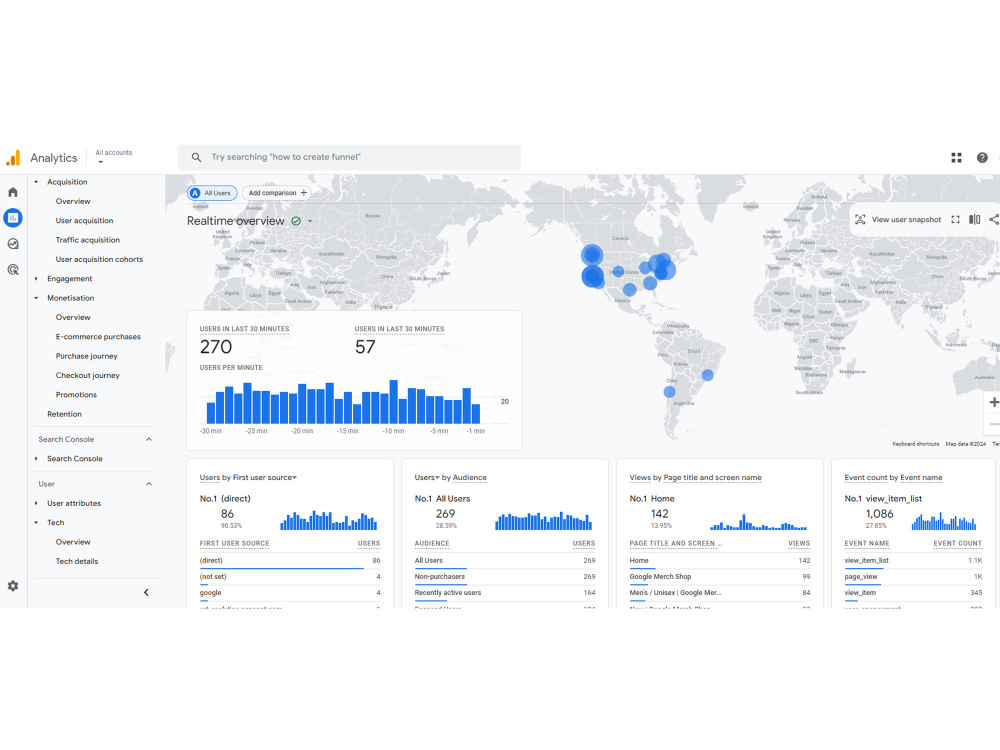Expand the nested Search Console item

(36, 459)
